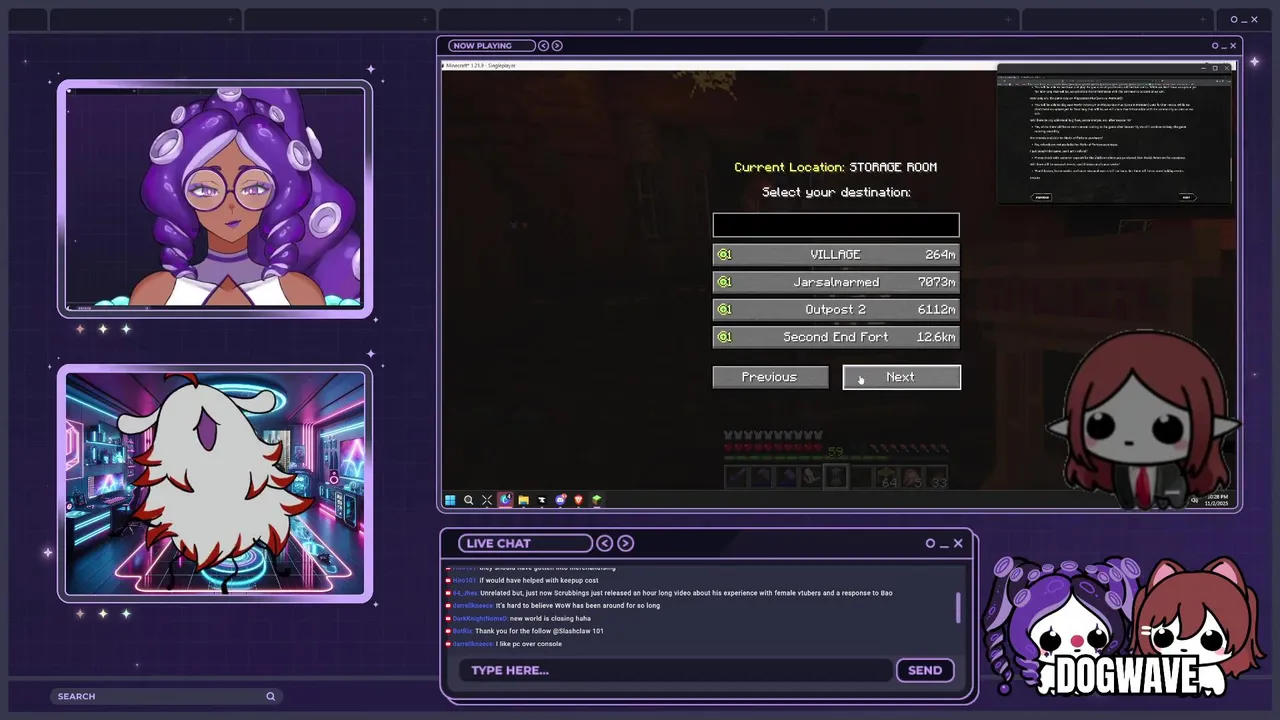Click the Live Chat scrollbar
Viewport: 1280px width, 720px height.
(959, 608)
